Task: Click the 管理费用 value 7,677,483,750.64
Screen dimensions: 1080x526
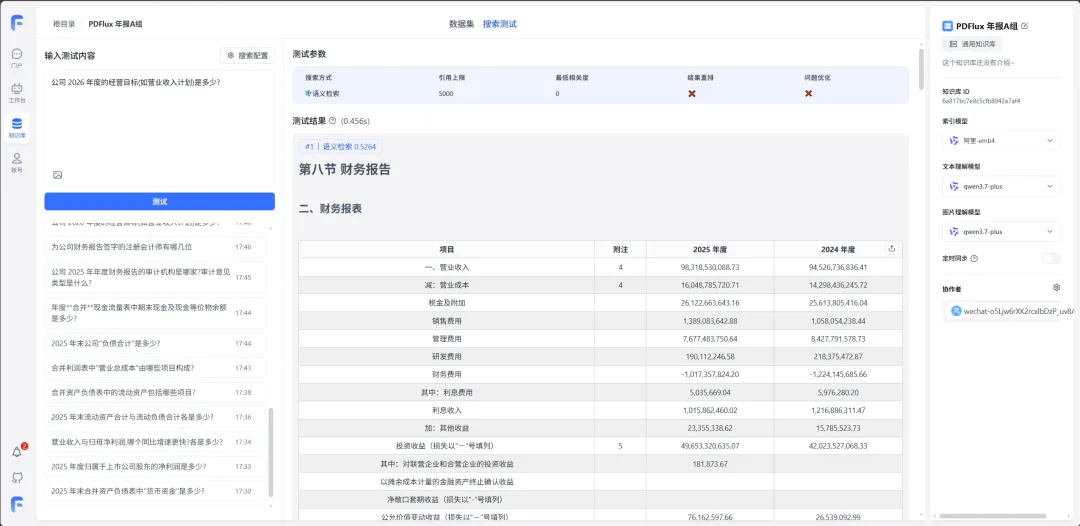Action: [708, 339]
